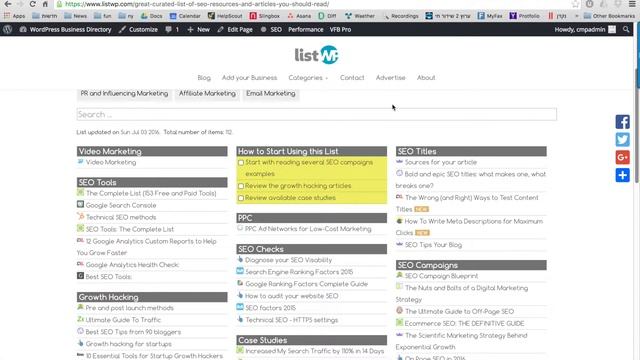Open browser home page
This screenshot has width=640, height=360.
pyautogui.click(x=45, y=4)
